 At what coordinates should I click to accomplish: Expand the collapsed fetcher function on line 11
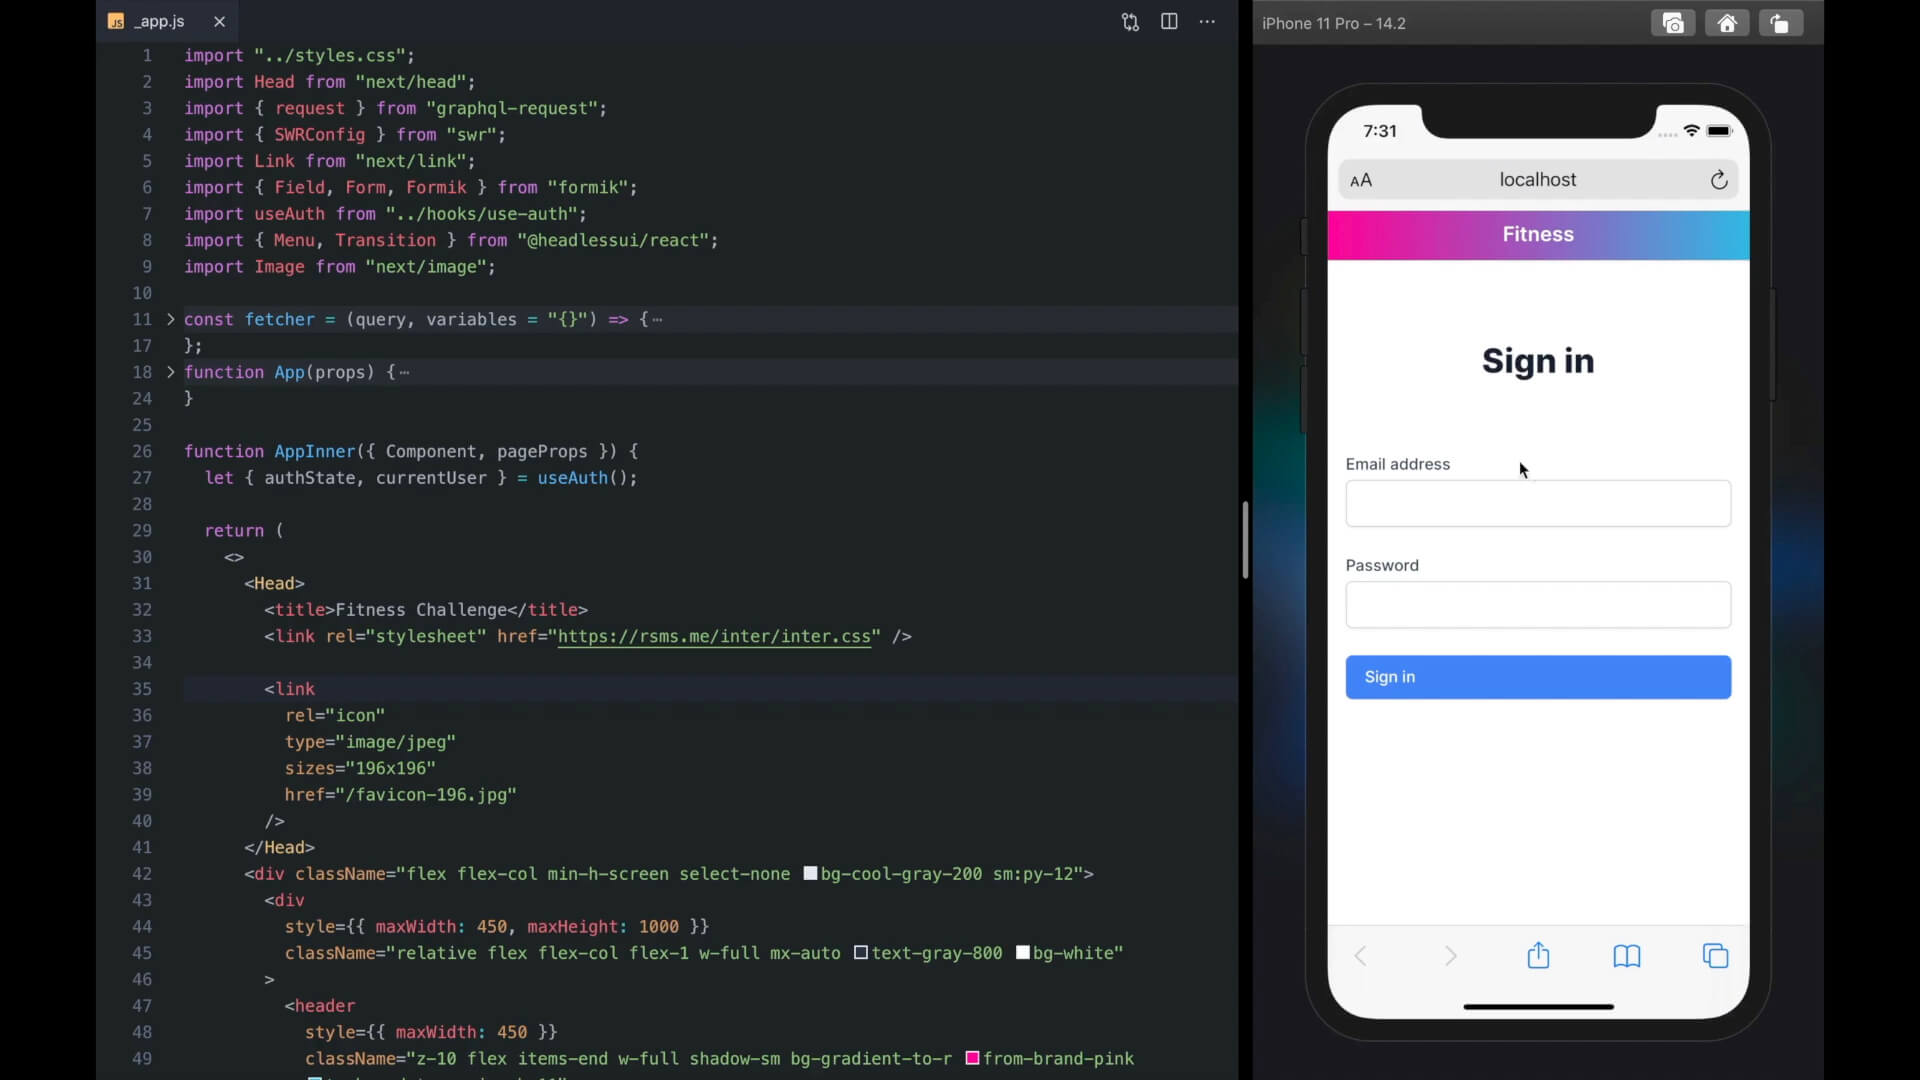(x=169, y=319)
